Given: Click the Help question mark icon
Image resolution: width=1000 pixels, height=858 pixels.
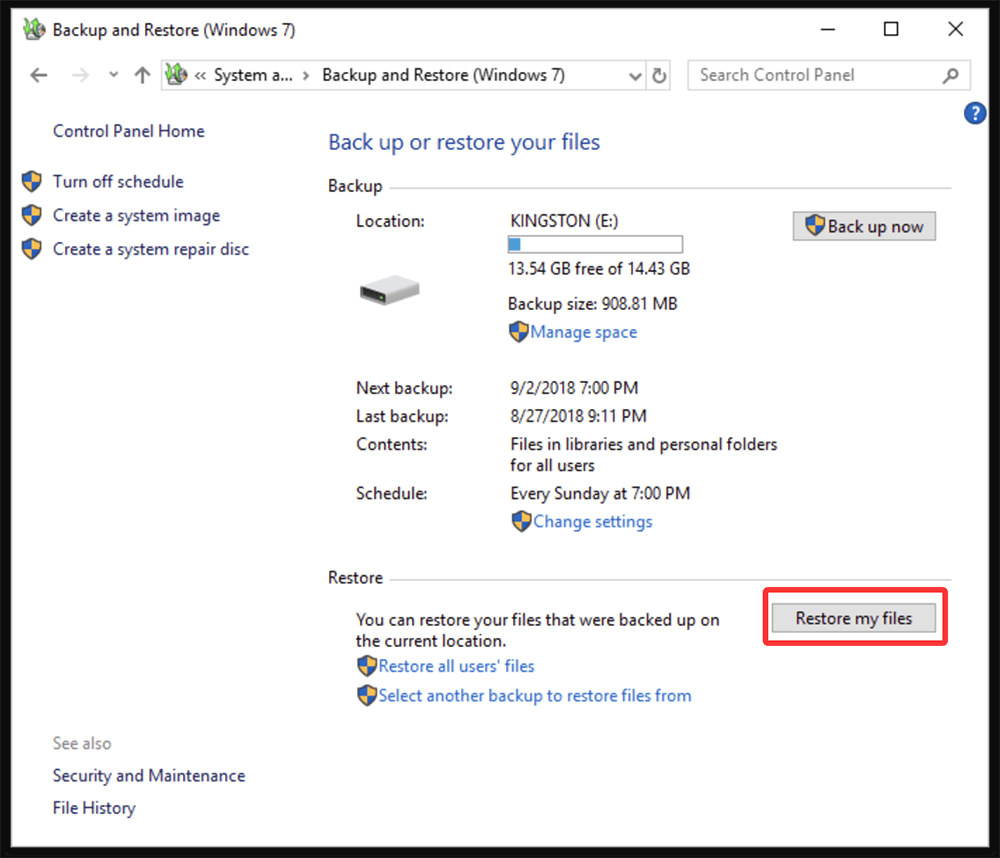Looking at the screenshot, I should click(x=975, y=113).
